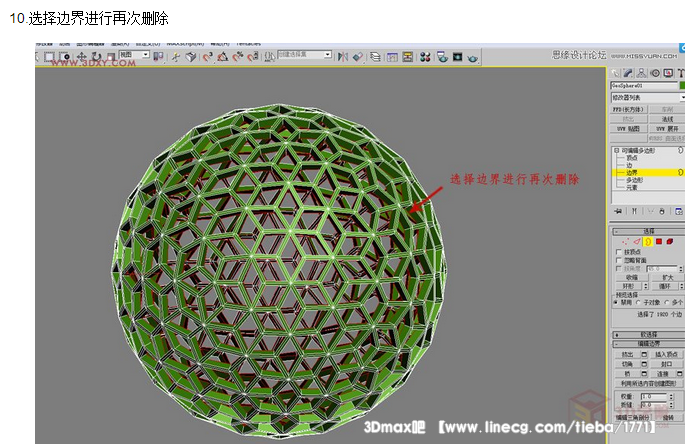Activate the Select and Move tool
Image resolution: width=685 pixels, height=444 pixels.
point(82,56)
